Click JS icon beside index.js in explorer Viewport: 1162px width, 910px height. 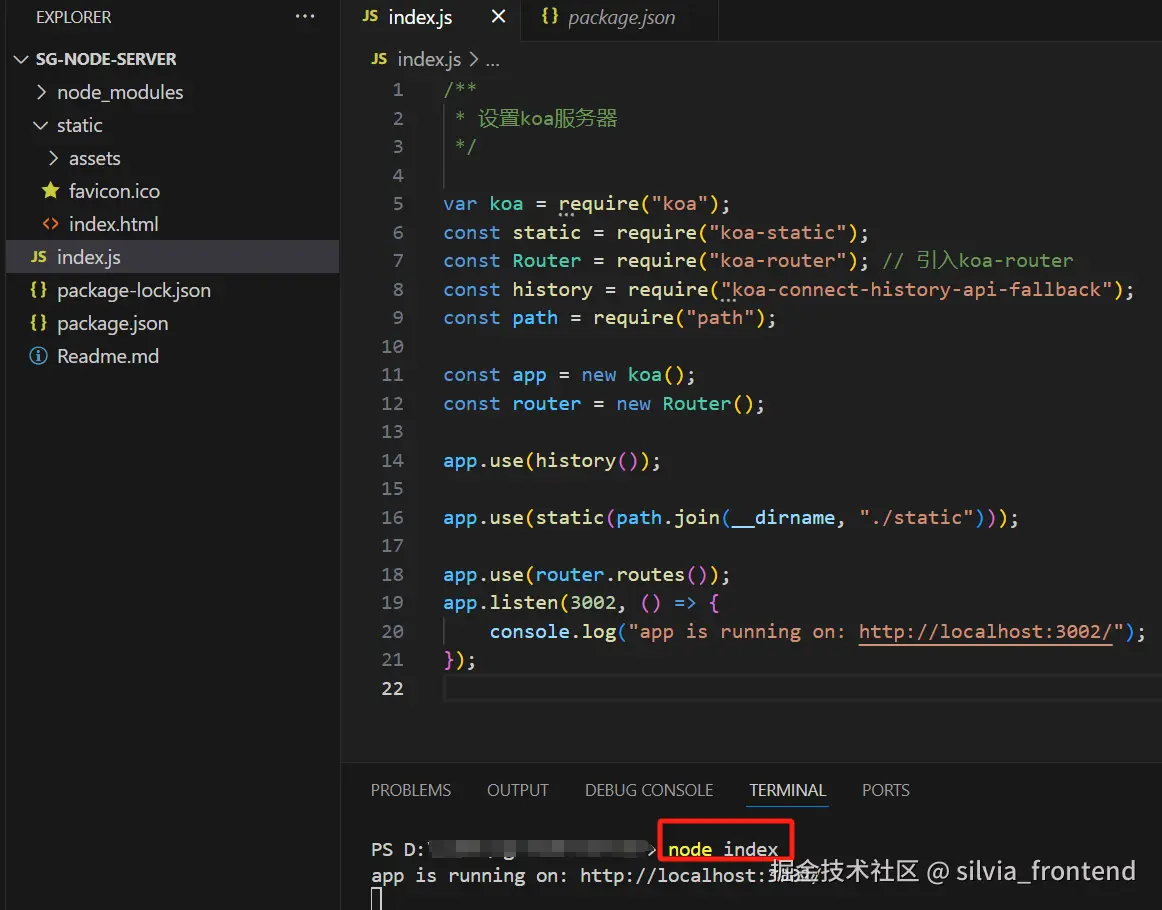[x=39, y=256]
